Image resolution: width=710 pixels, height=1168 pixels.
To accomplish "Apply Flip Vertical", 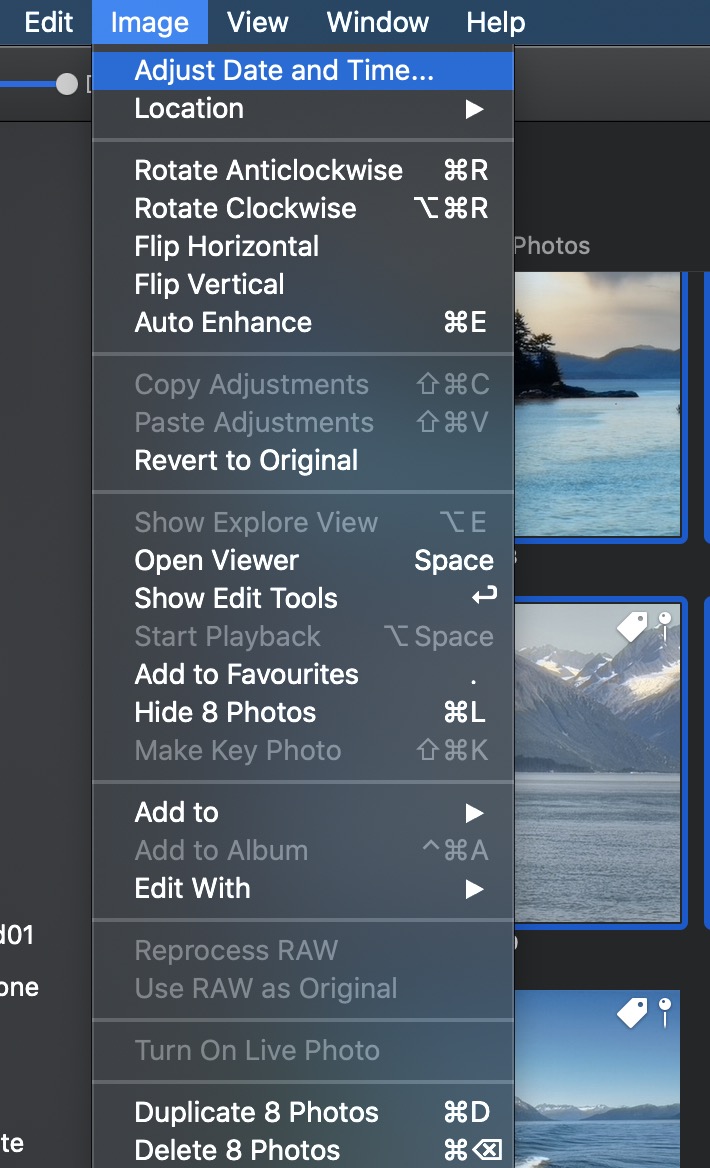I will 209,284.
